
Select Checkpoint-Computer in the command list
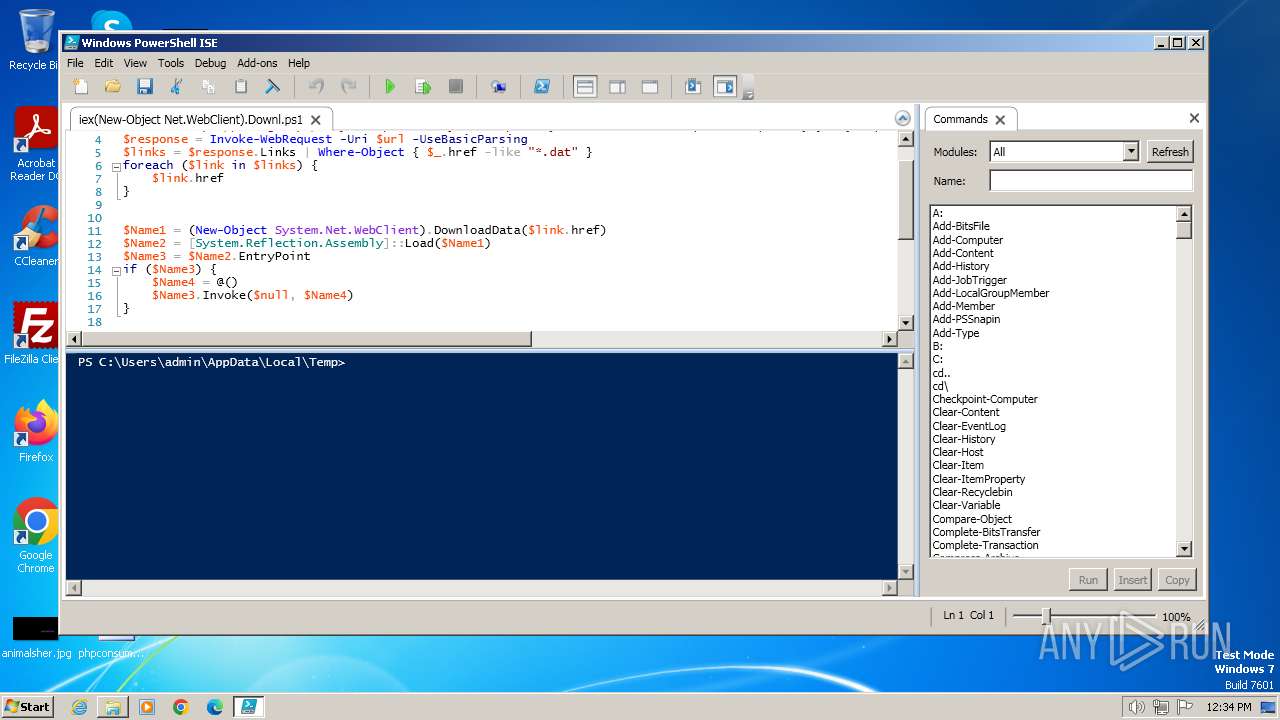click(985, 399)
